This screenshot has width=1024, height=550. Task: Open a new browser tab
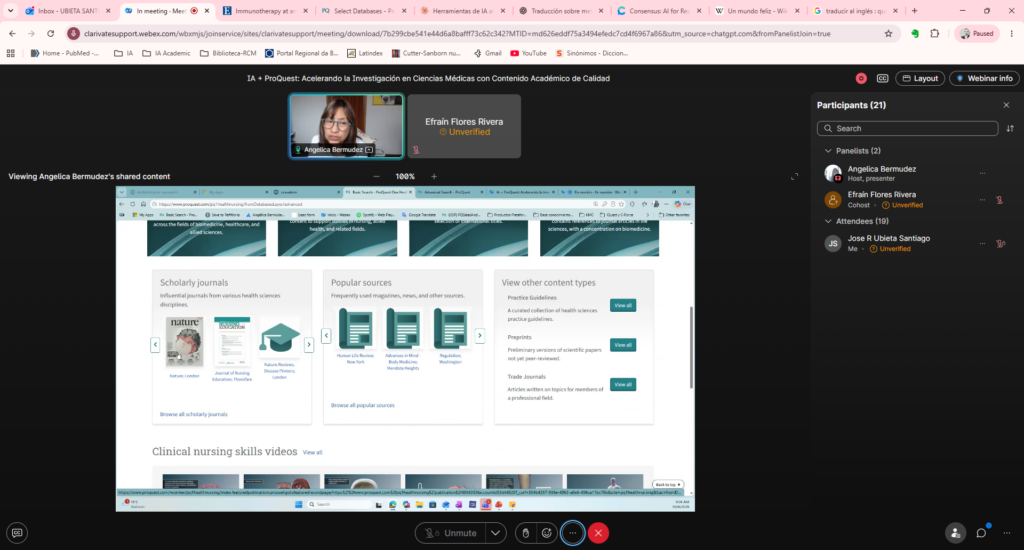click(x=914, y=11)
